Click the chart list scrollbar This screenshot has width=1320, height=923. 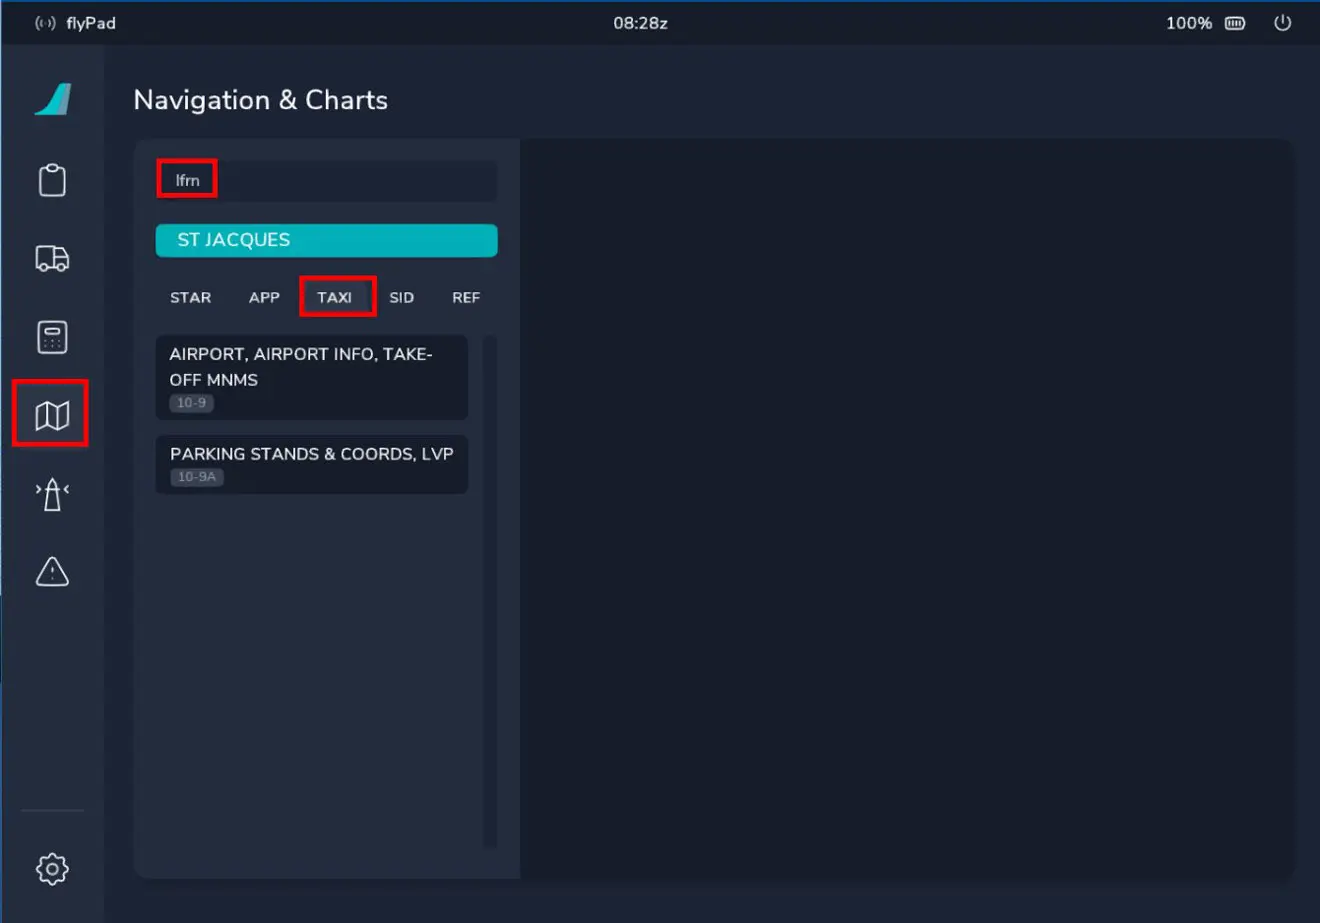pos(490,592)
